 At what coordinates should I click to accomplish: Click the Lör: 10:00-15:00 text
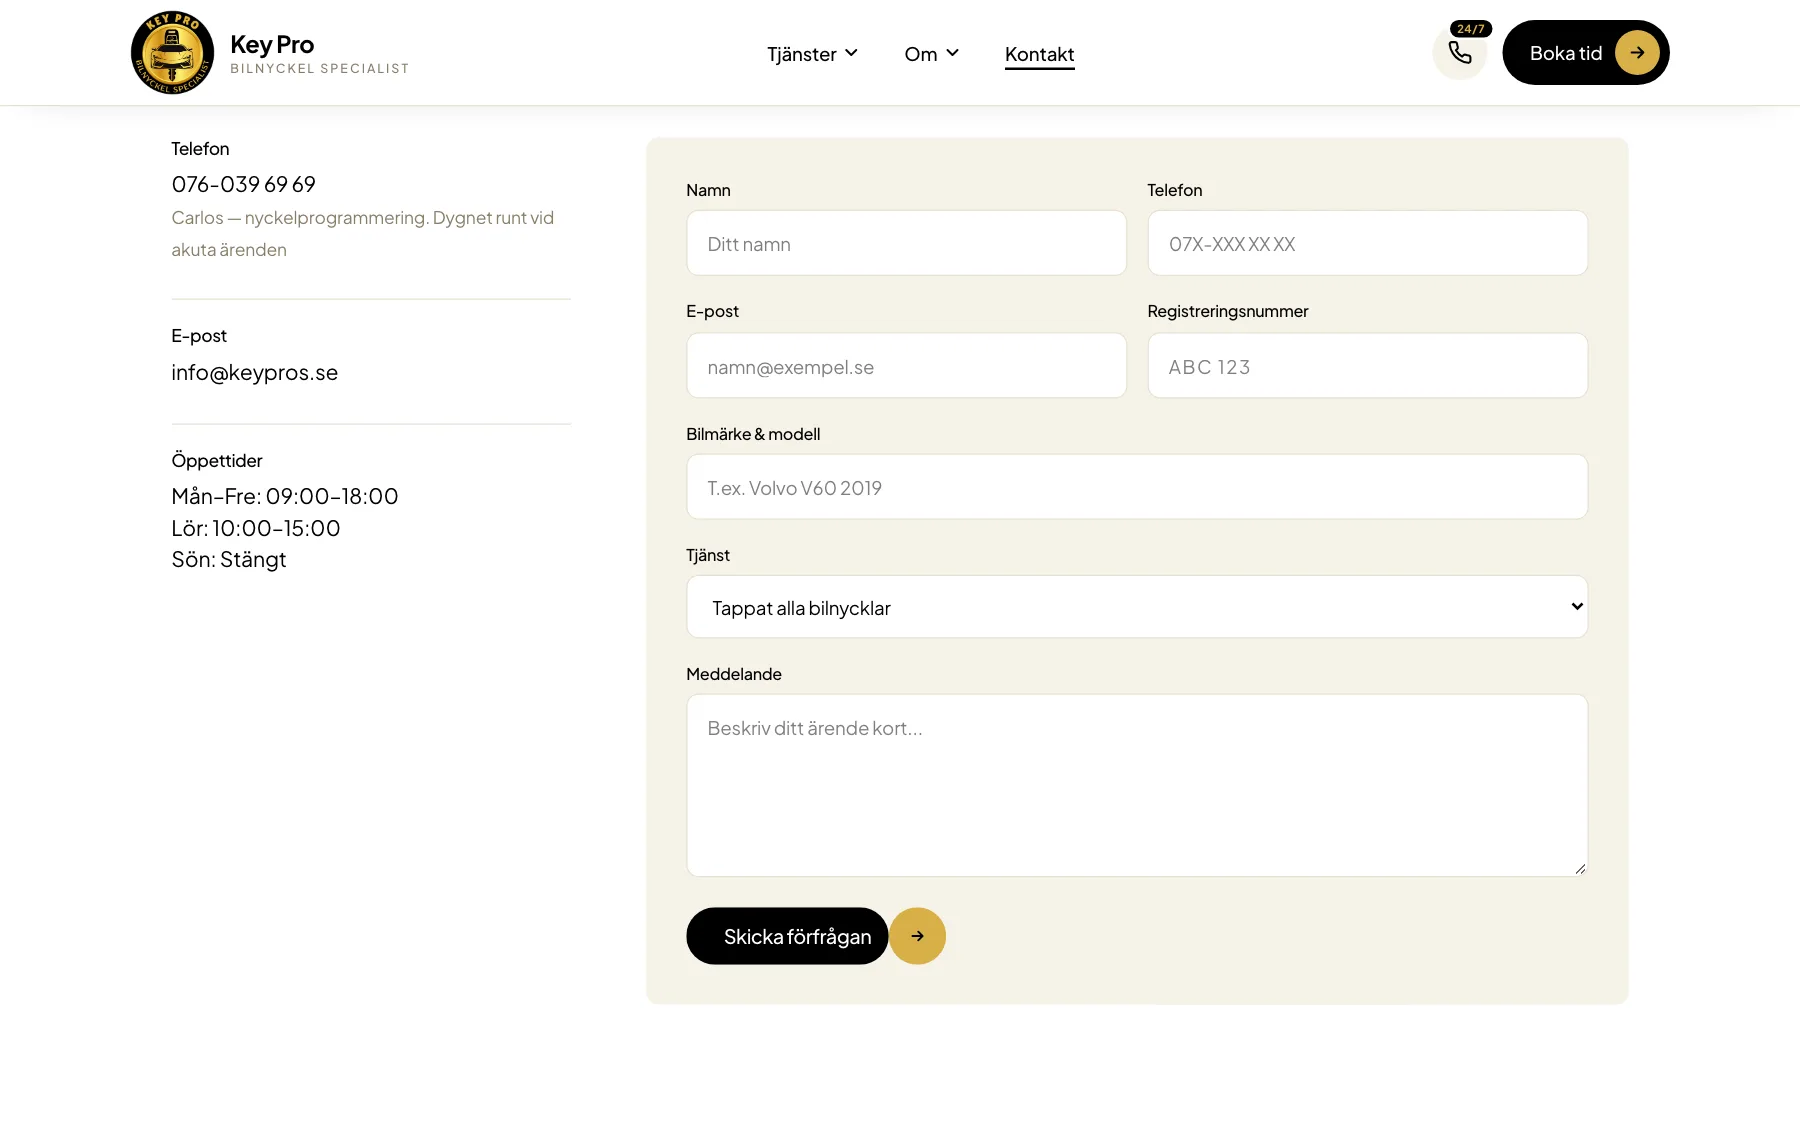(x=256, y=528)
